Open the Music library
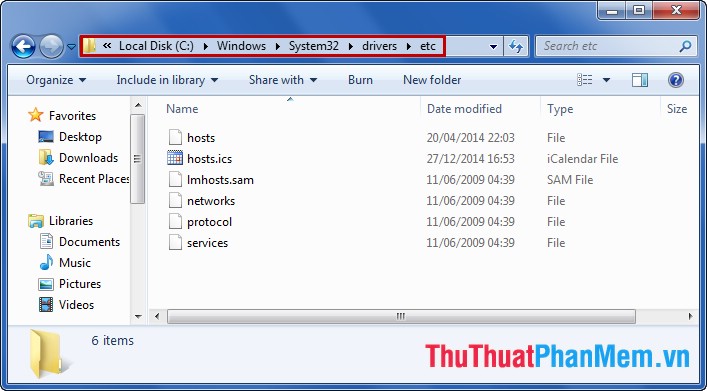This screenshot has height=391, width=707. pyautogui.click(x=75, y=263)
